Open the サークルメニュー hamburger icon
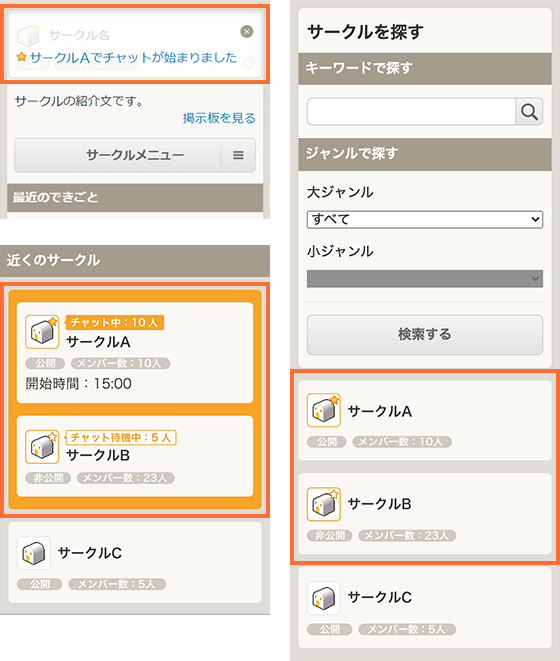 (x=238, y=155)
